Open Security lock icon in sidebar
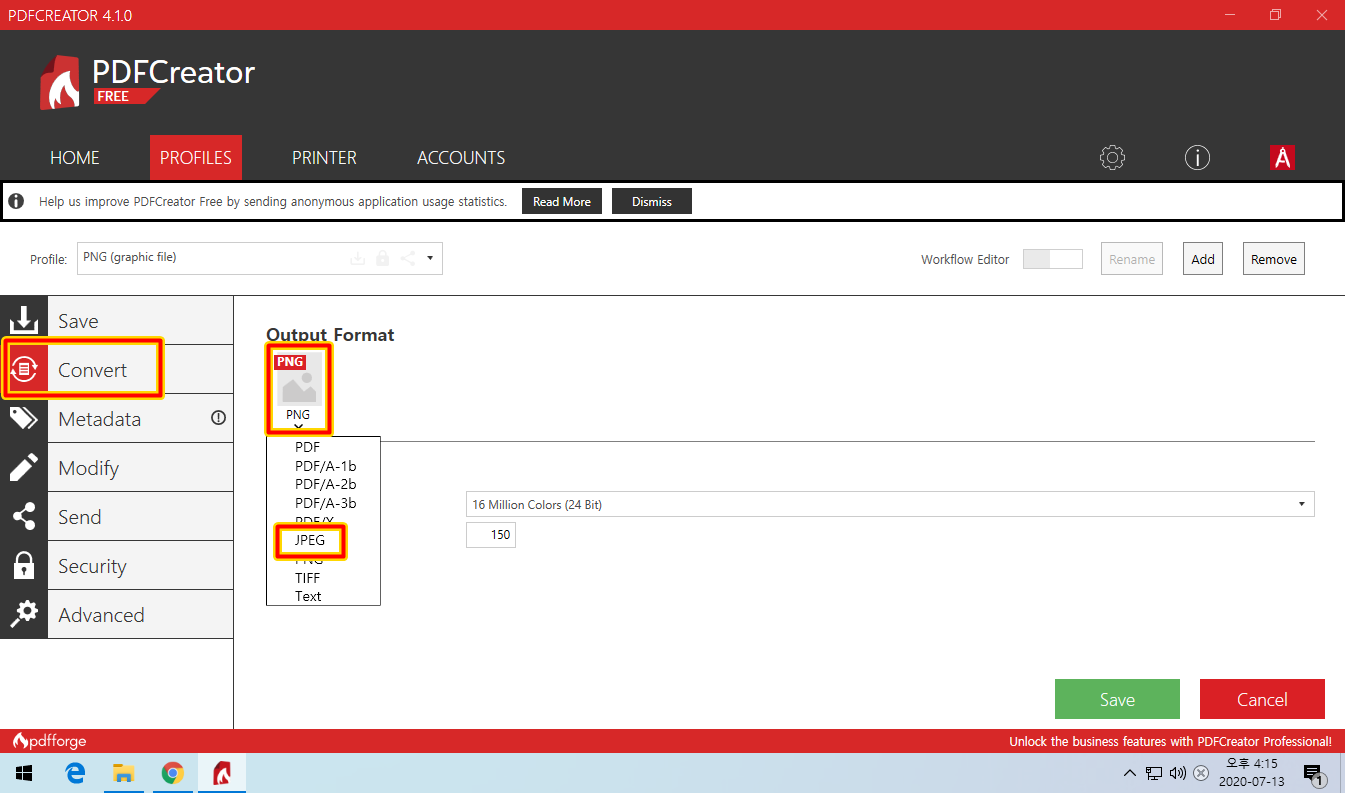1345x793 pixels. 24,565
